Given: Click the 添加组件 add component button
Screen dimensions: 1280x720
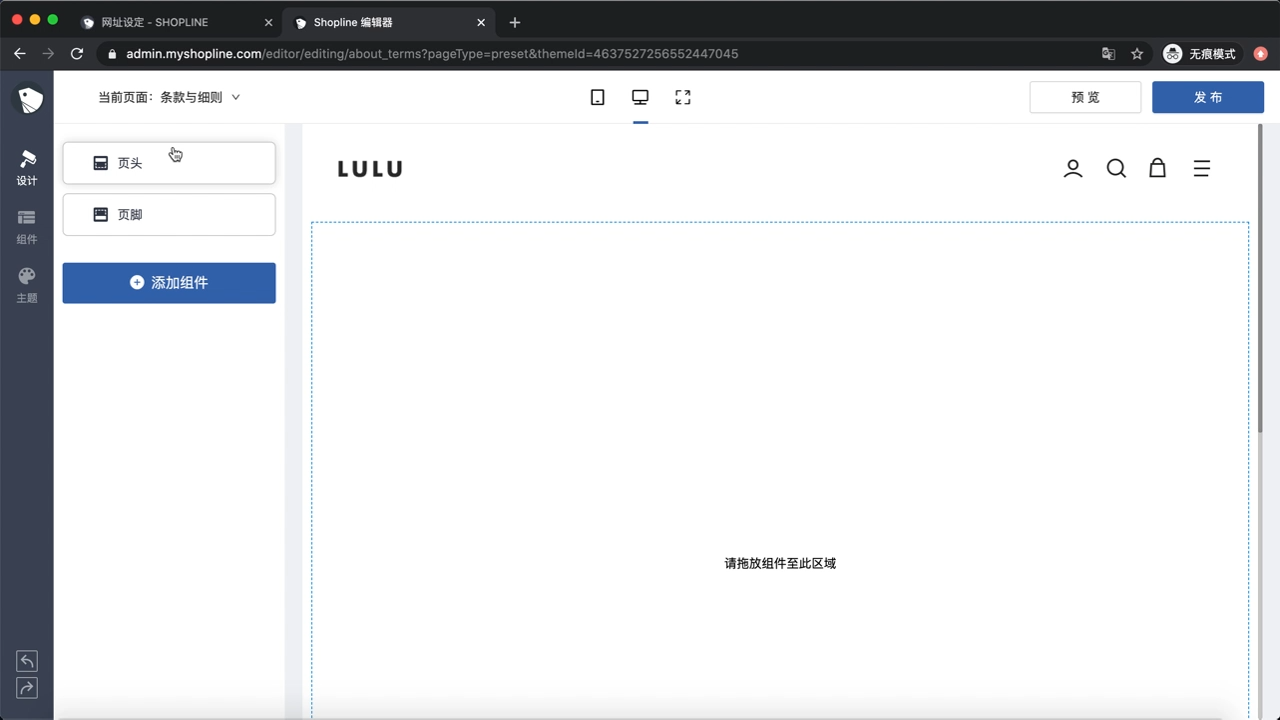Looking at the screenshot, I should coord(169,283).
